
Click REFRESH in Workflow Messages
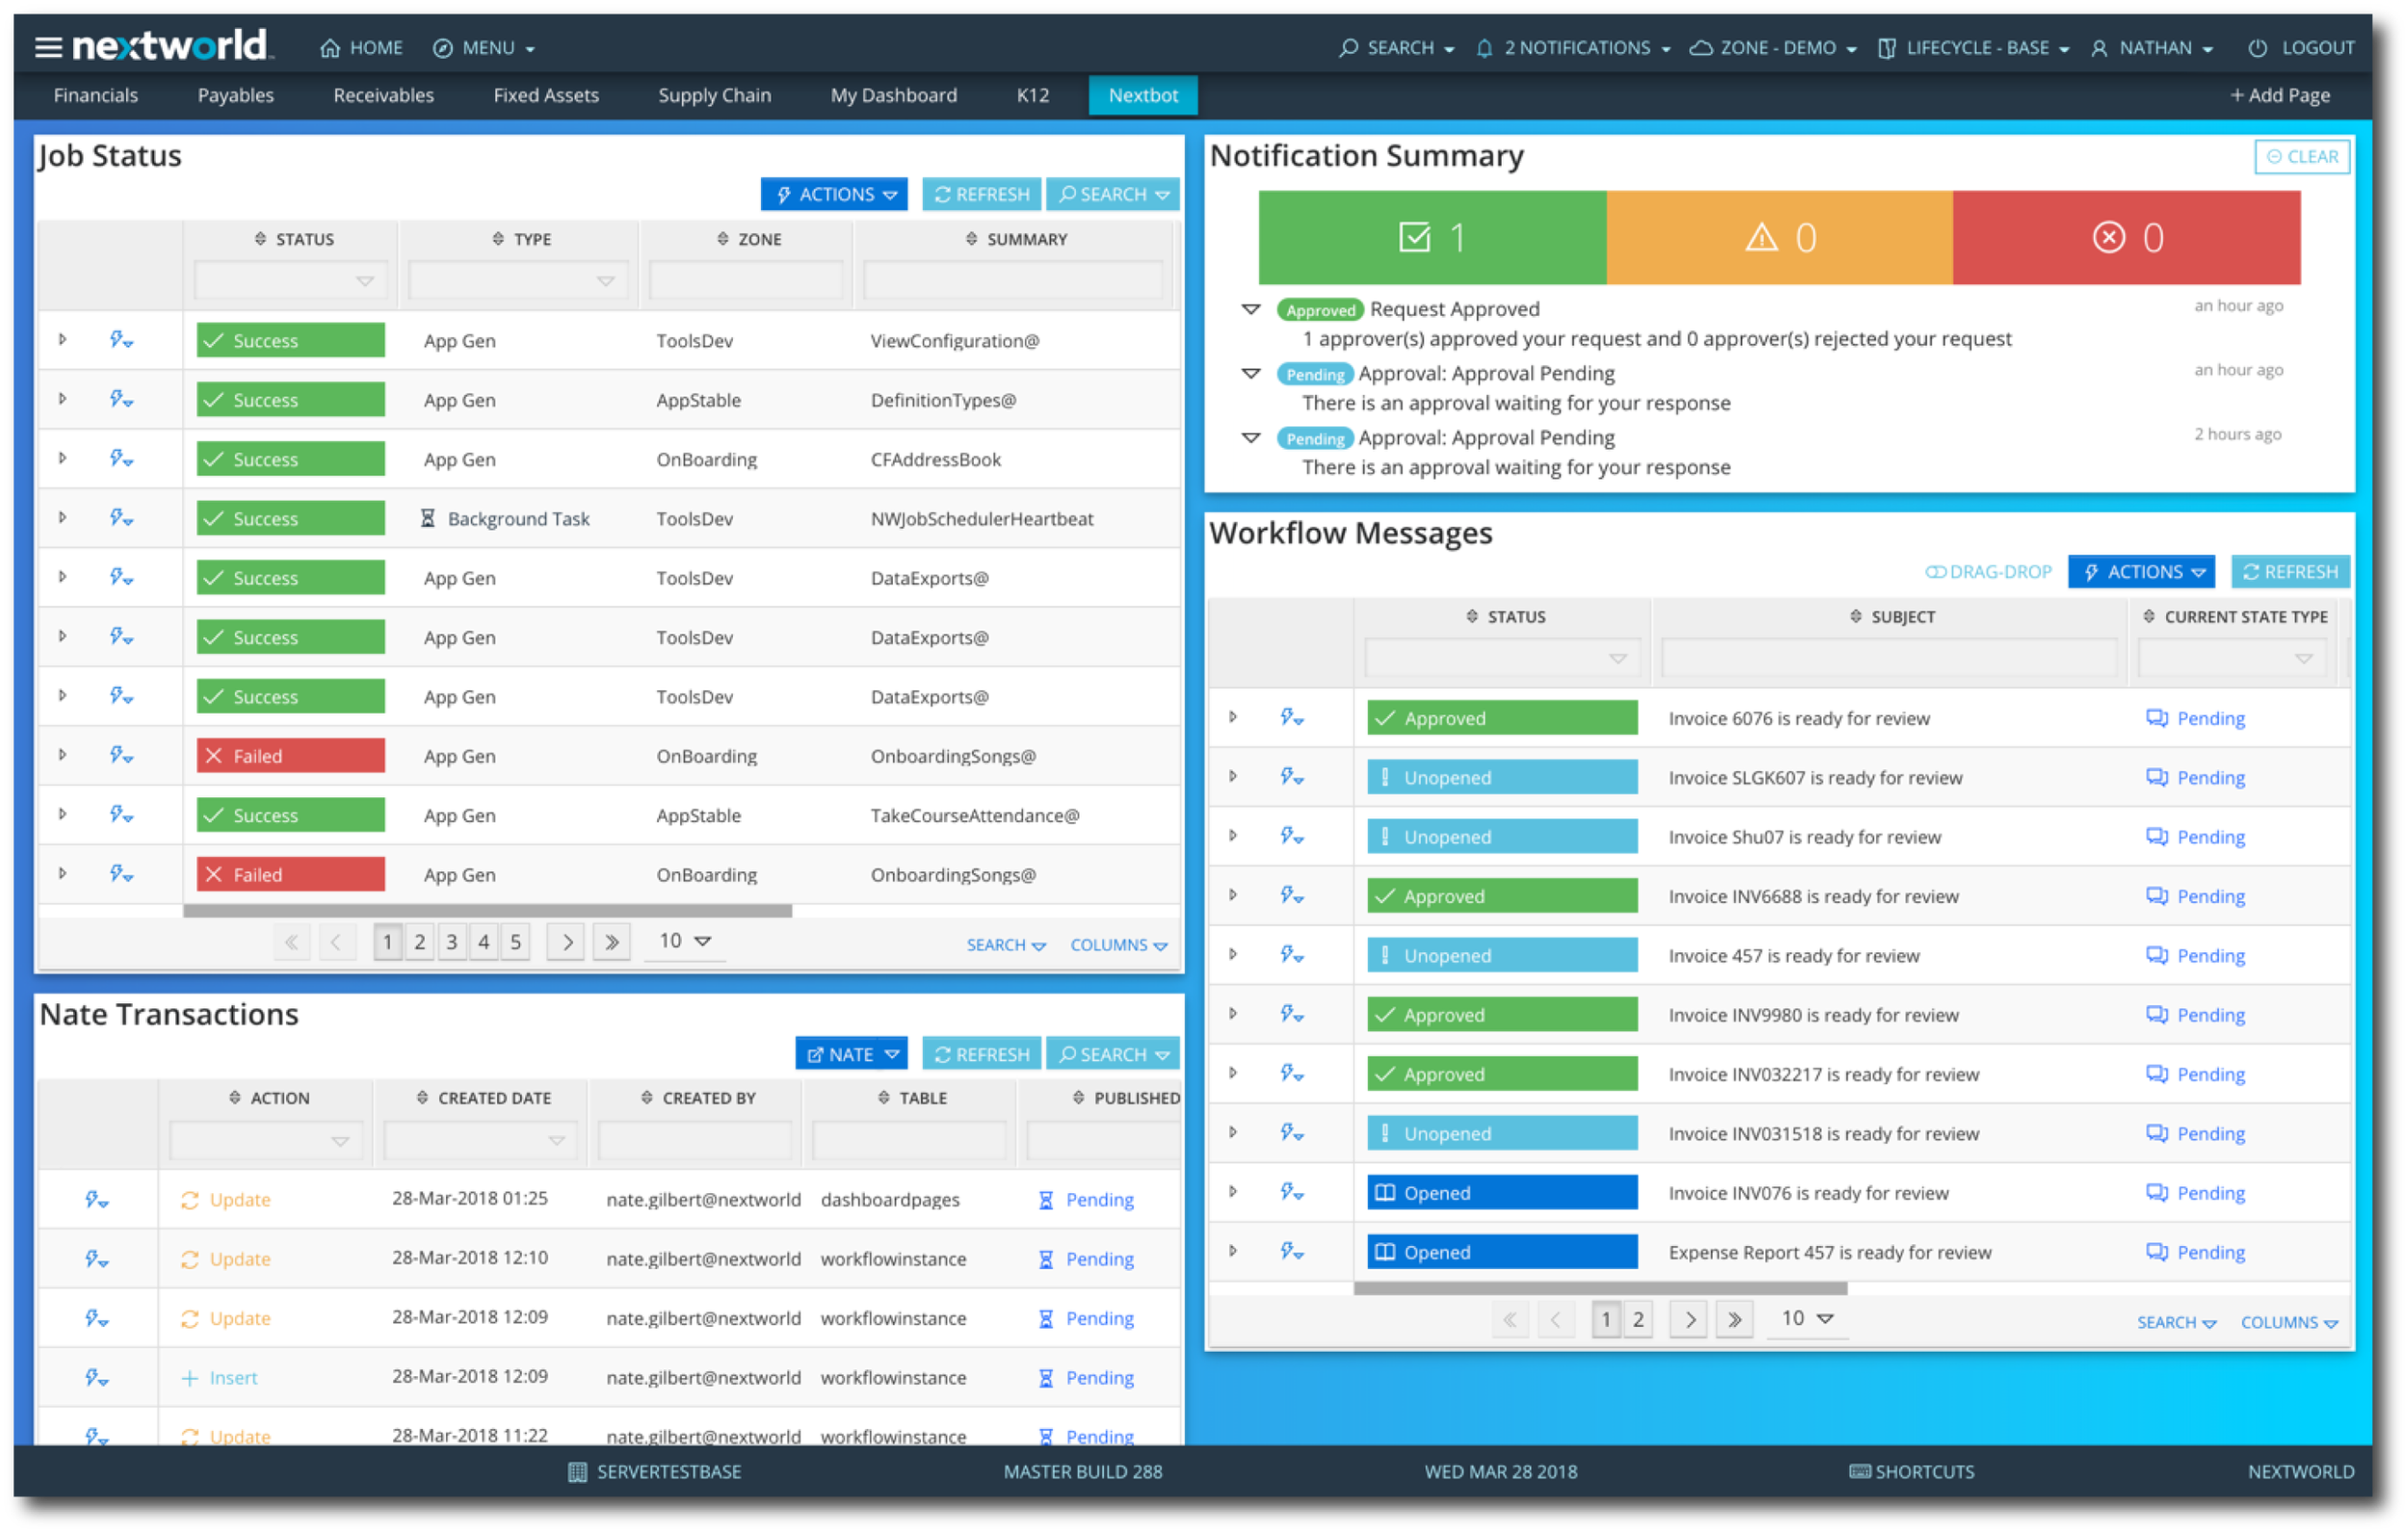pos(2290,572)
